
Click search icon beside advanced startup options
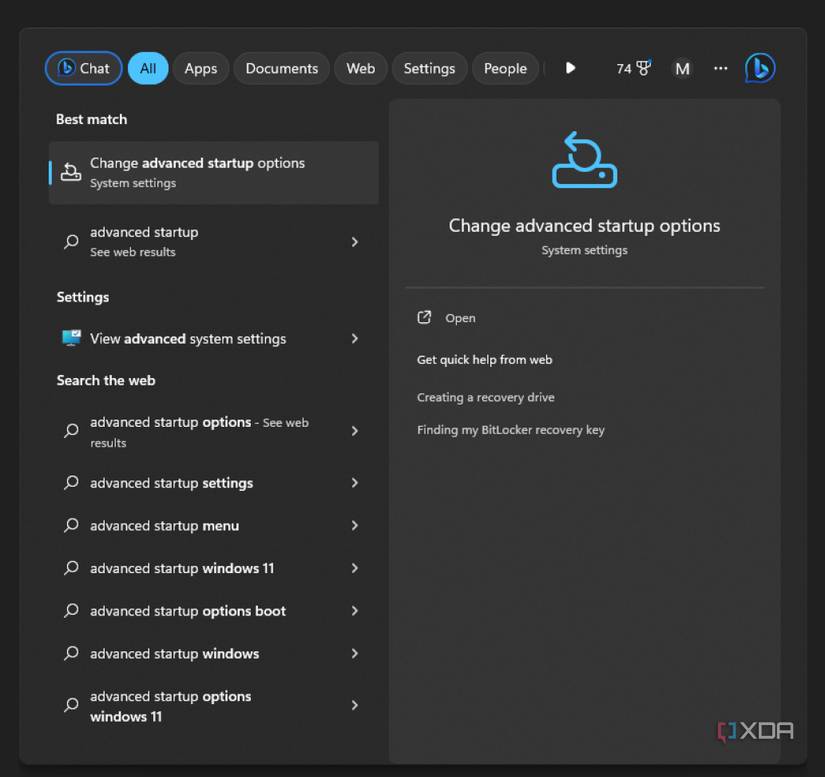click(x=71, y=430)
